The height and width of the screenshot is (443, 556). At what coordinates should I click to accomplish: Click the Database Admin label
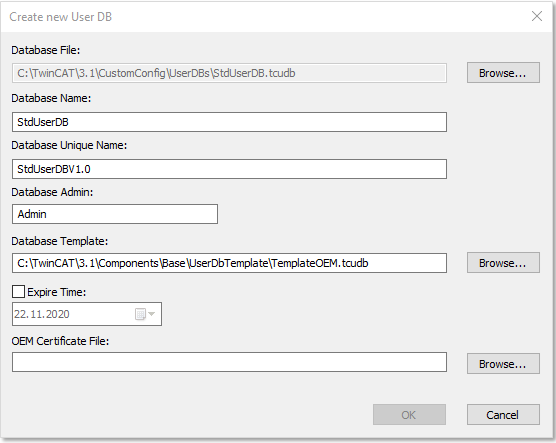(52, 192)
